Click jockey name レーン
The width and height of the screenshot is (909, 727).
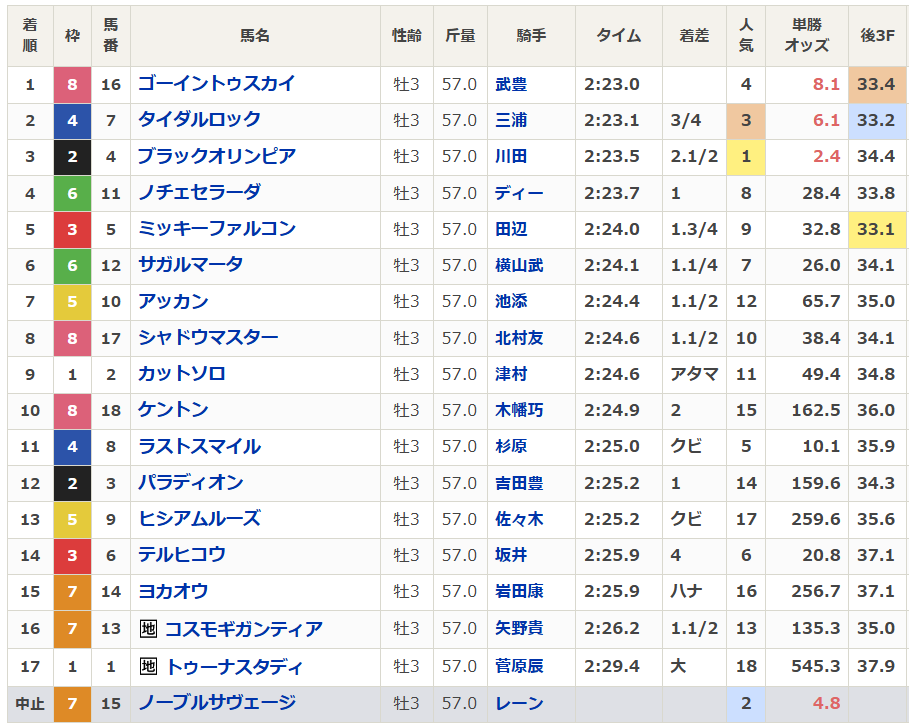coord(519,703)
